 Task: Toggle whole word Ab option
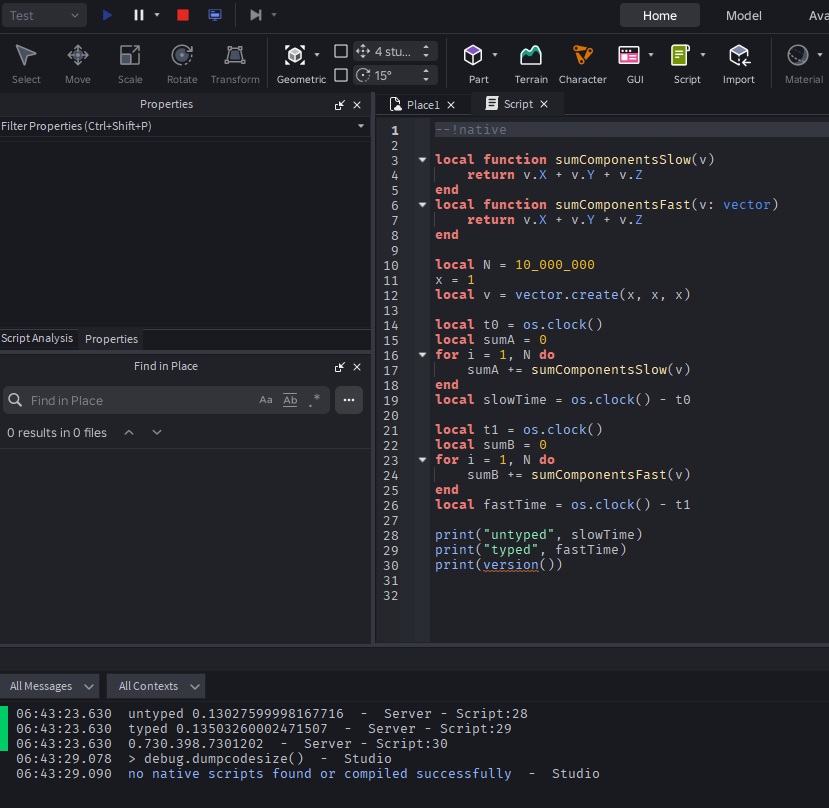pyautogui.click(x=290, y=400)
